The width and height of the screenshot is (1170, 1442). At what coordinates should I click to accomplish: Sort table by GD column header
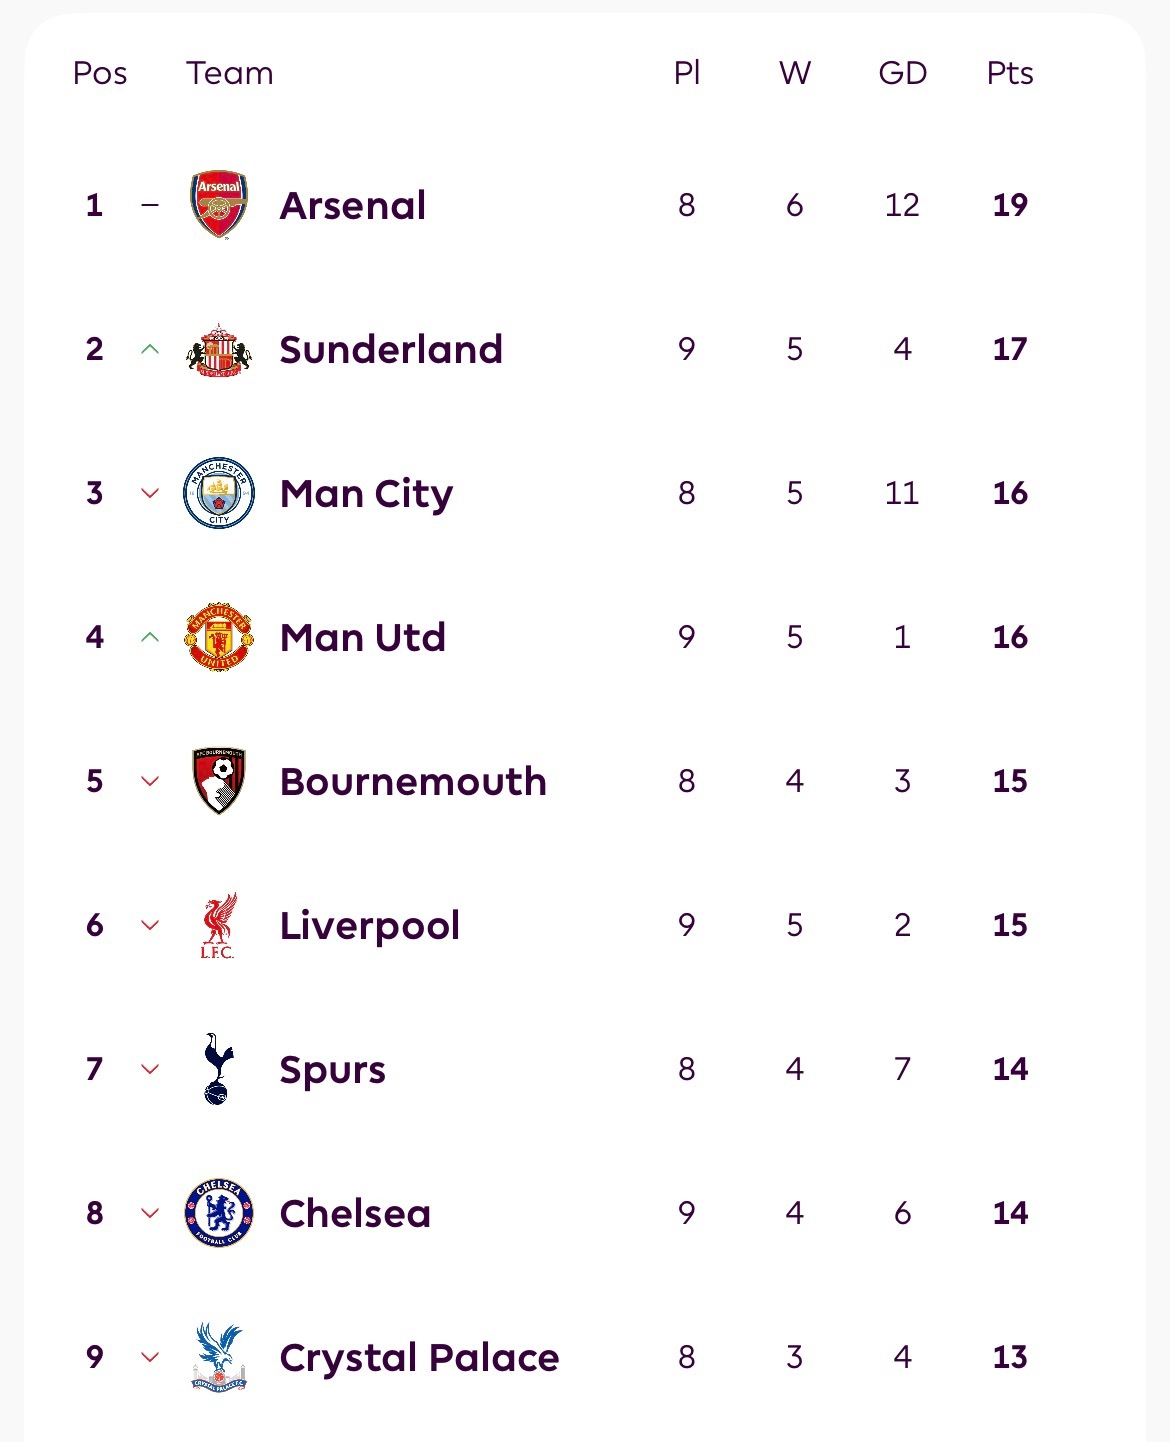tap(902, 73)
